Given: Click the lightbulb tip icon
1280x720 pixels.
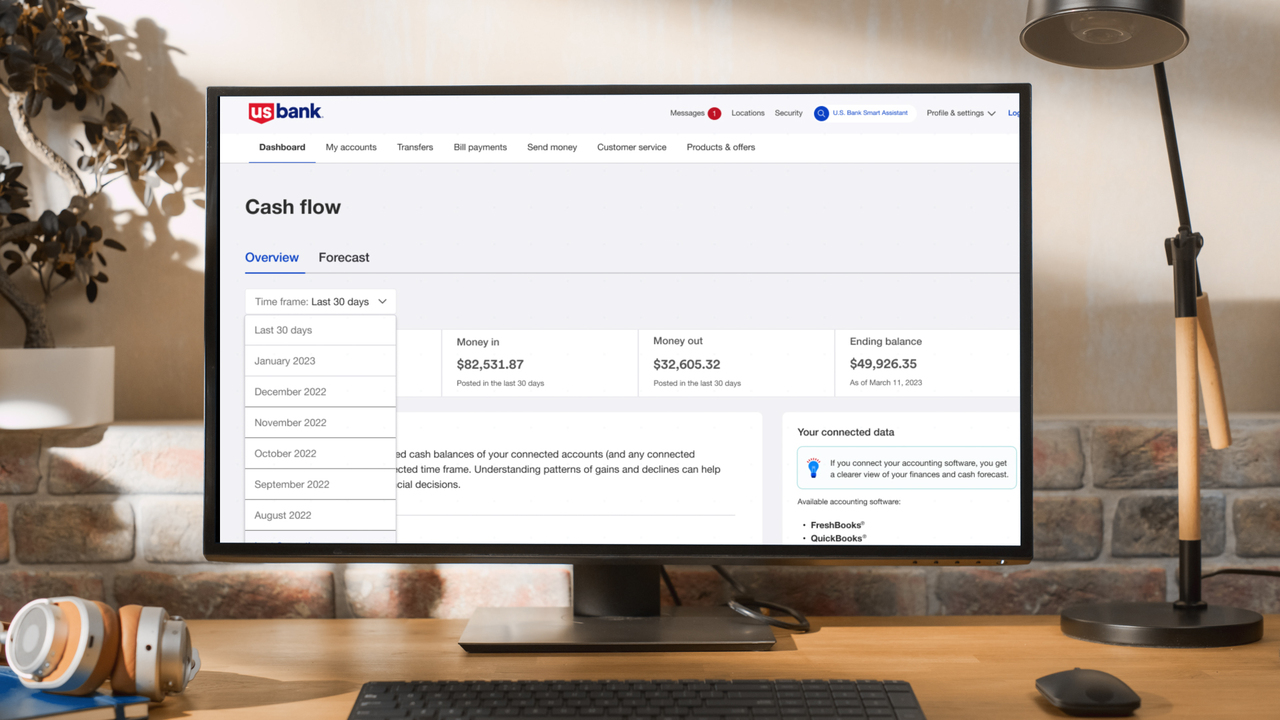Looking at the screenshot, I should (813, 468).
